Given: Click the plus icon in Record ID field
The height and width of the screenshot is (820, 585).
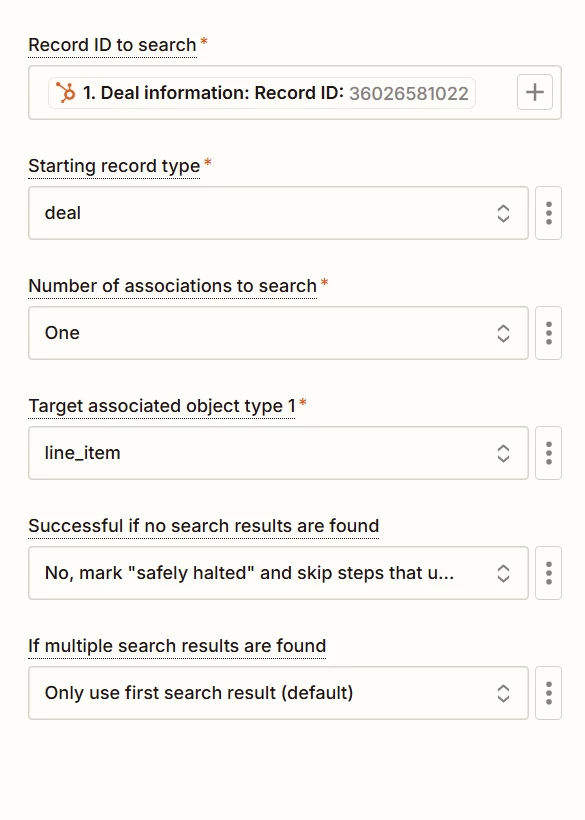Looking at the screenshot, I should pyautogui.click(x=534, y=93).
